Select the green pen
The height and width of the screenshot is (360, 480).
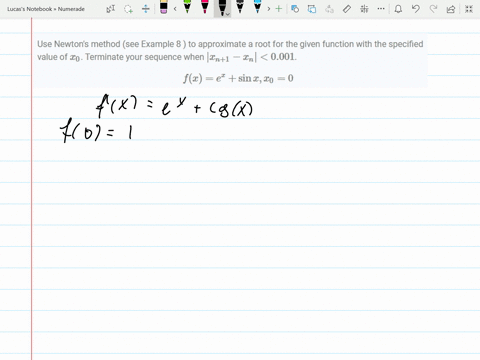click(187, 7)
